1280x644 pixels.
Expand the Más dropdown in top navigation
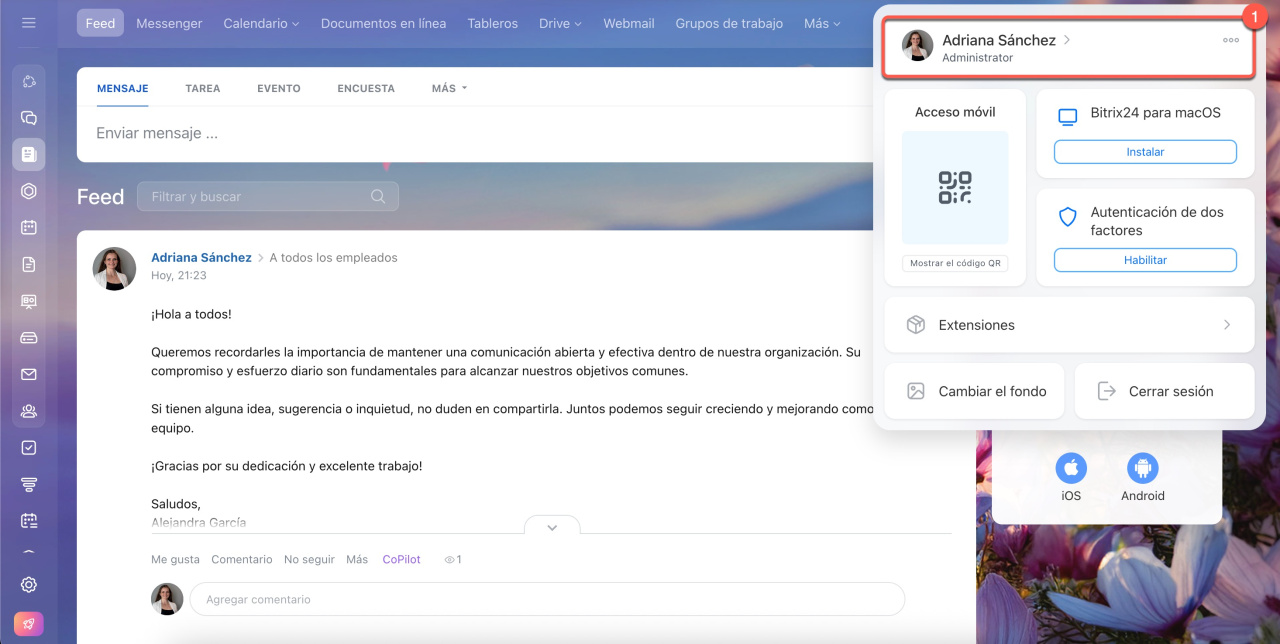pos(822,23)
